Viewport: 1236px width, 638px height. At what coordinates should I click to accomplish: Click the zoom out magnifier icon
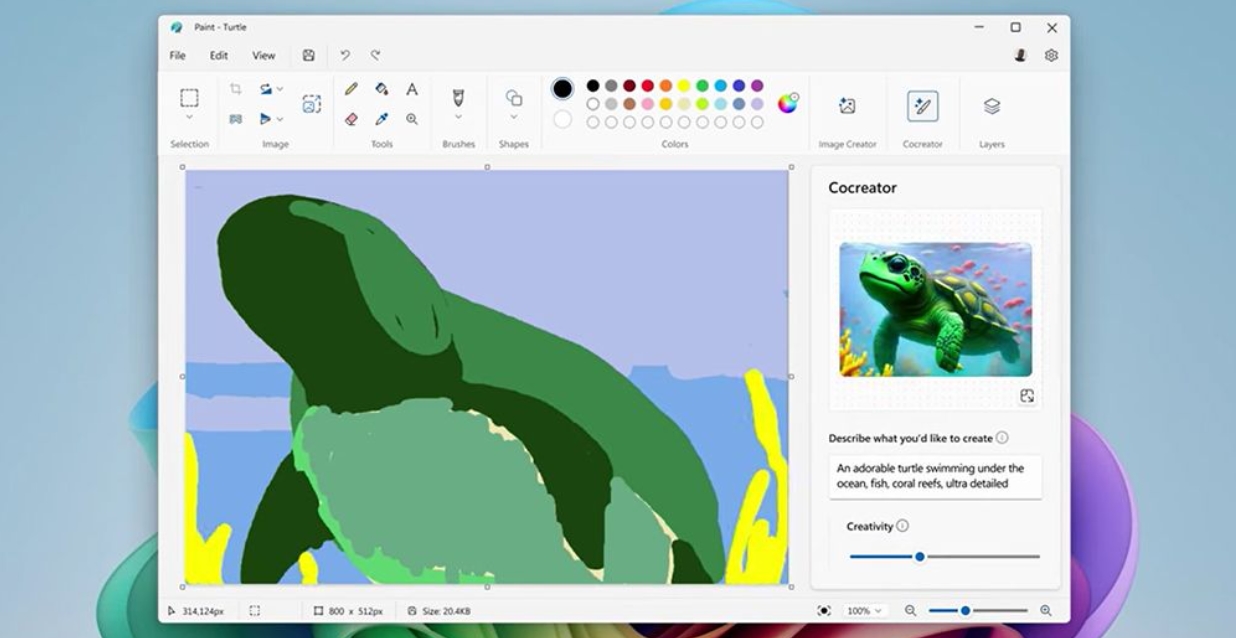[x=910, y=611]
